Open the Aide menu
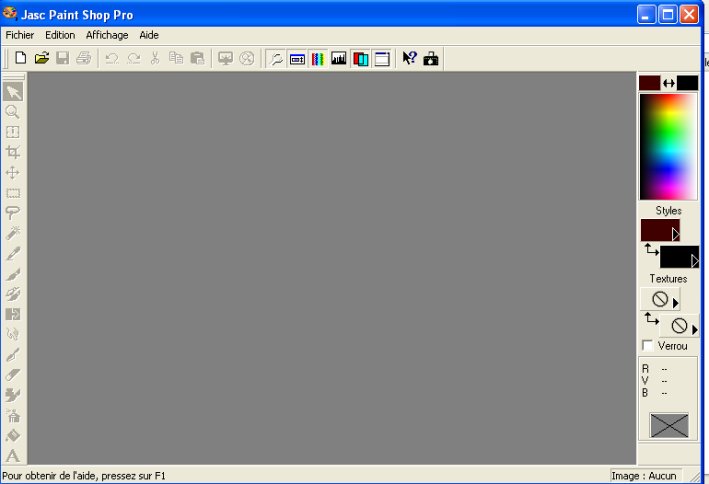709x484 pixels. (x=149, y=35)
